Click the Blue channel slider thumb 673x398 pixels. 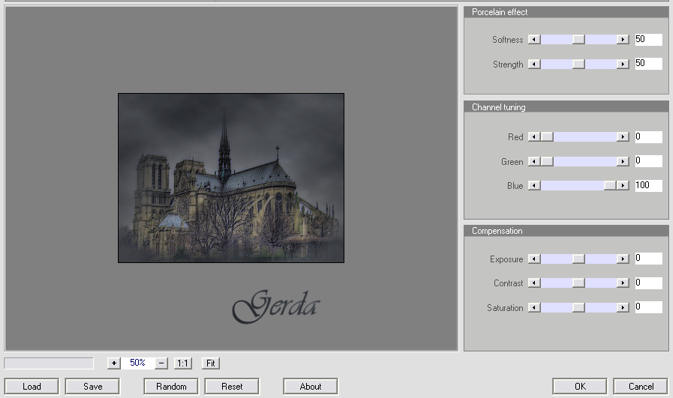click(x=610, y=185)
